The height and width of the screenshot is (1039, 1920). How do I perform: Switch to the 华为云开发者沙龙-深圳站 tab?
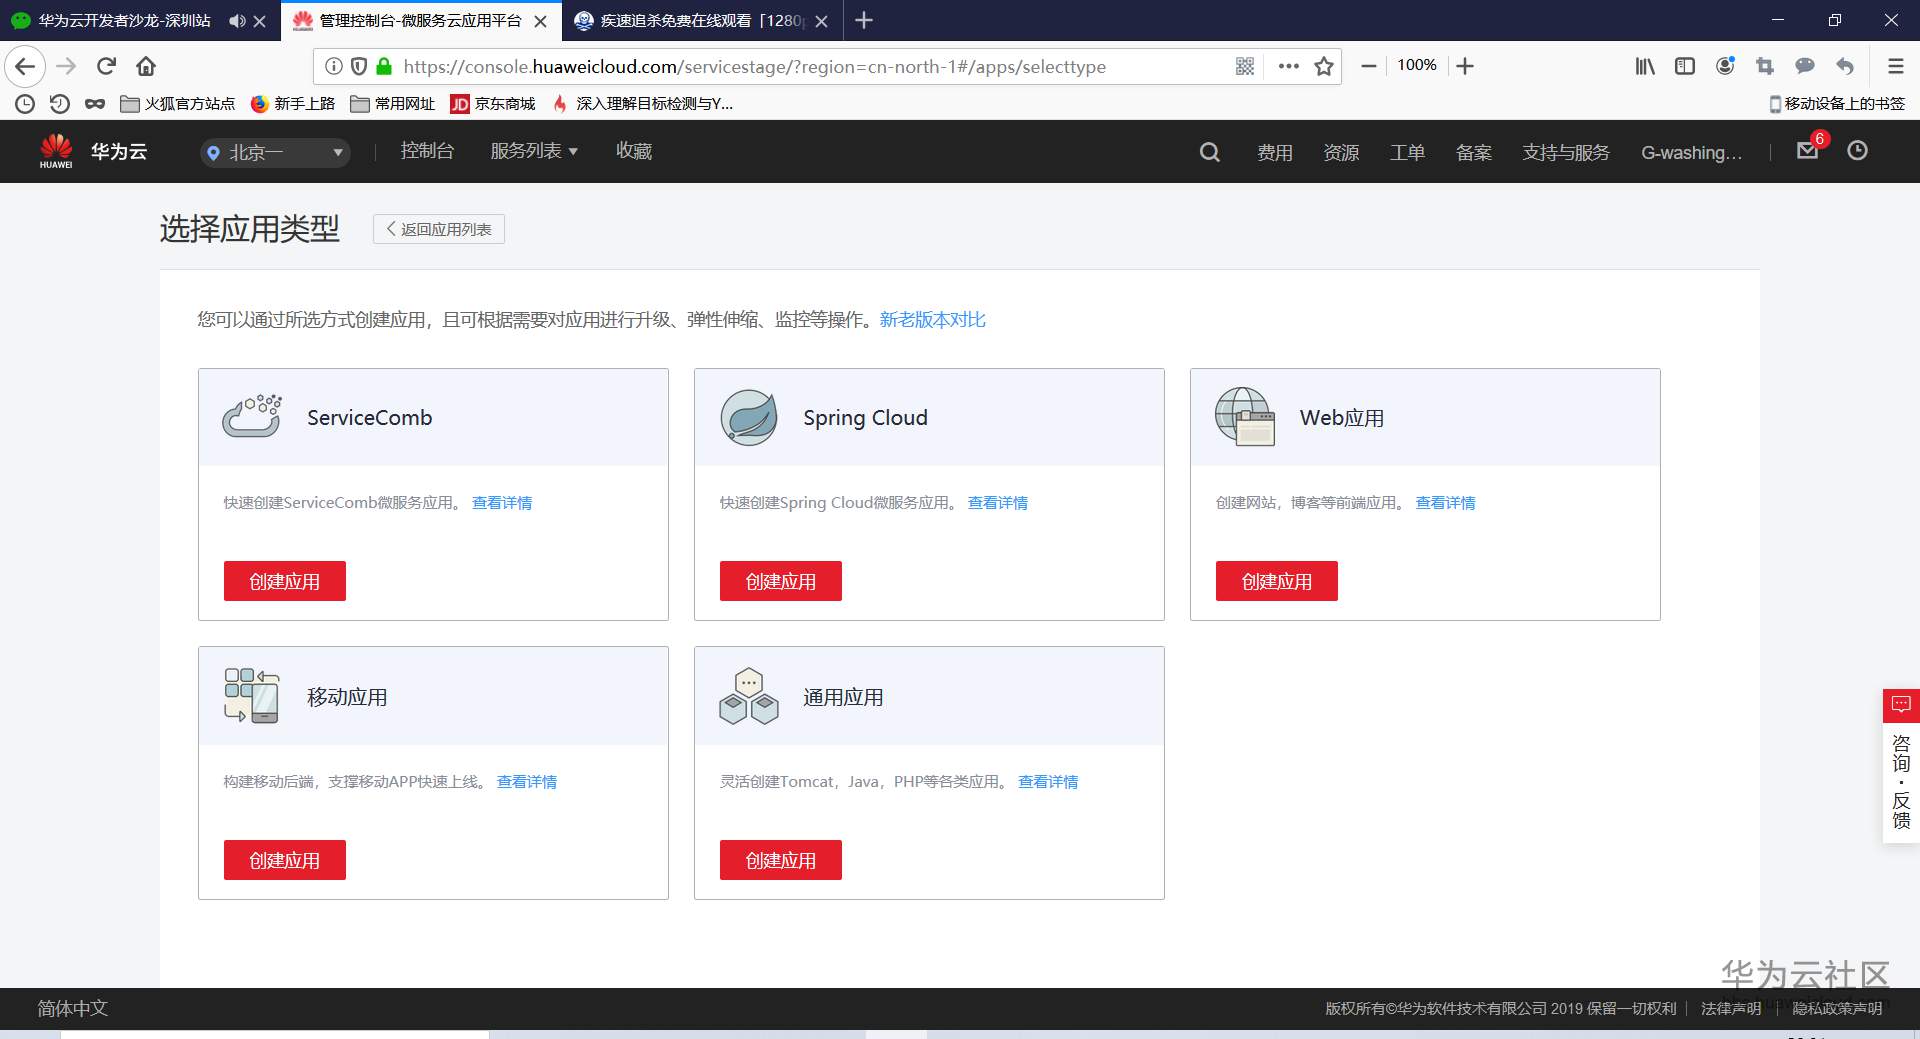[125, 20]
